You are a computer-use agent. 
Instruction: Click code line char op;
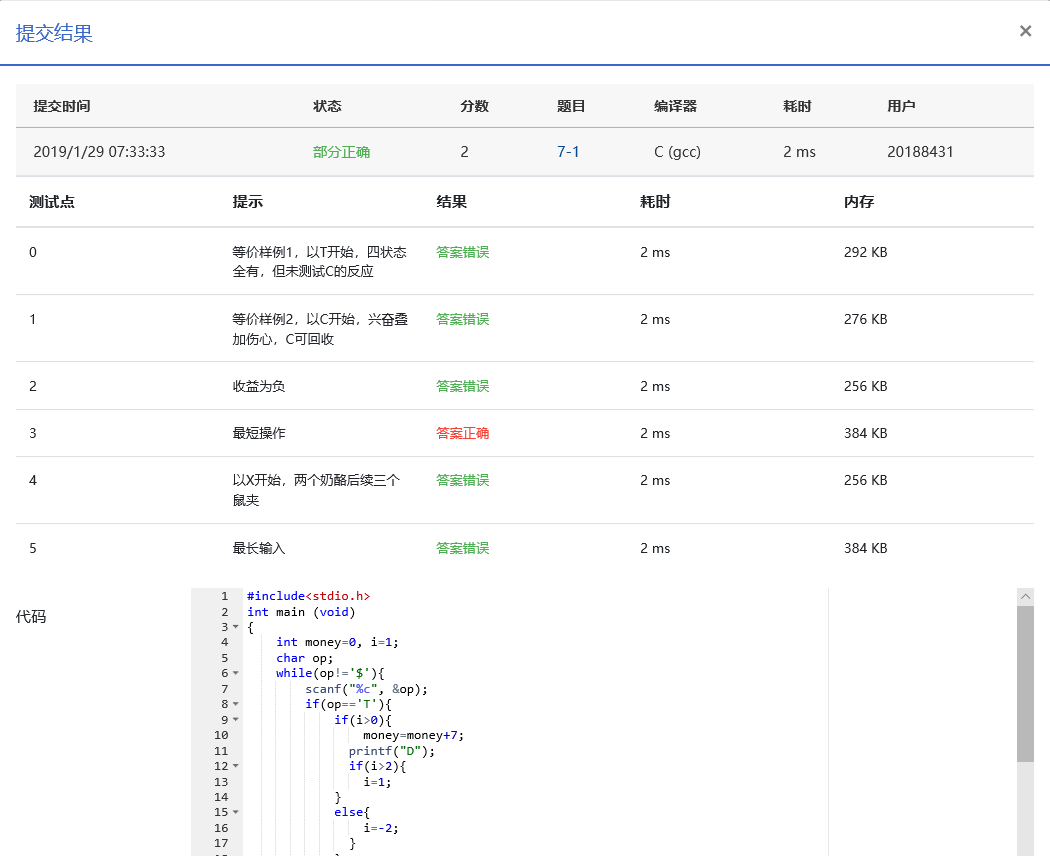tap(304, 658)
